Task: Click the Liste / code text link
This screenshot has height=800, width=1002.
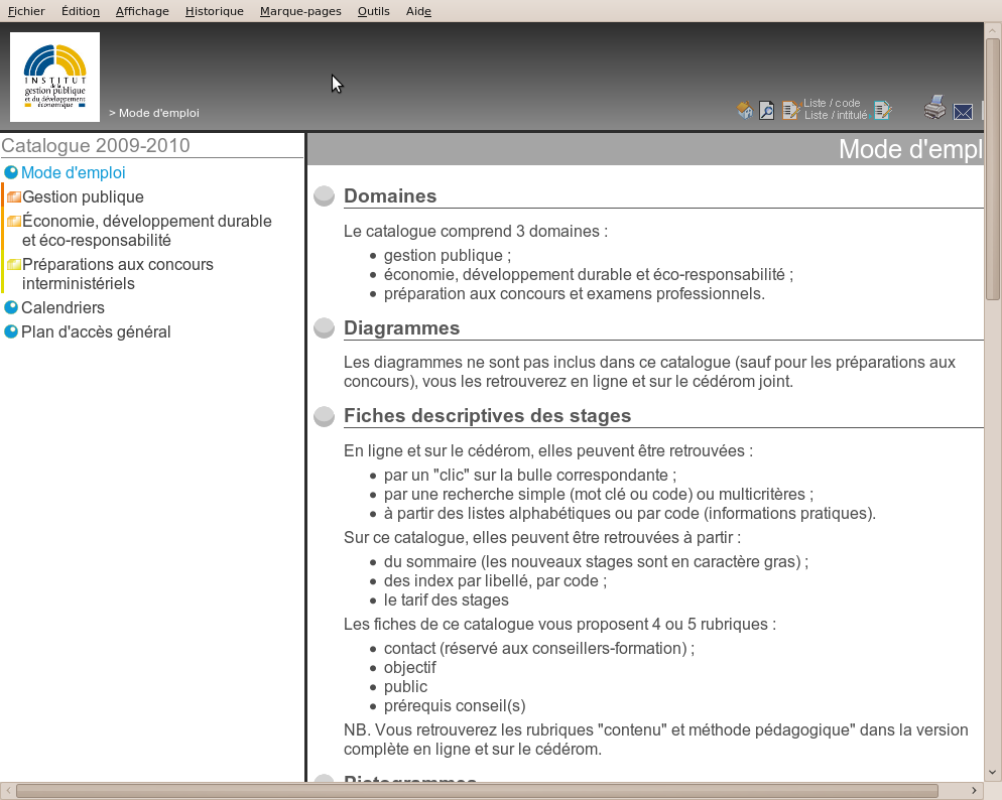Action: coord(832,103)
